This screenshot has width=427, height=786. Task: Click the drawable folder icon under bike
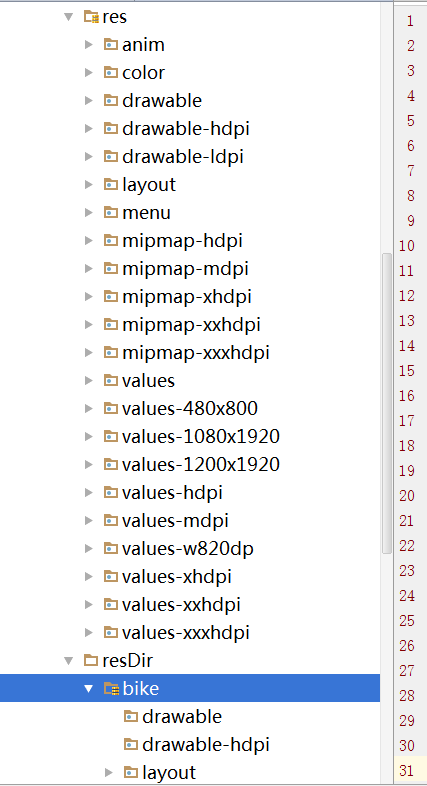pos(131,717)
